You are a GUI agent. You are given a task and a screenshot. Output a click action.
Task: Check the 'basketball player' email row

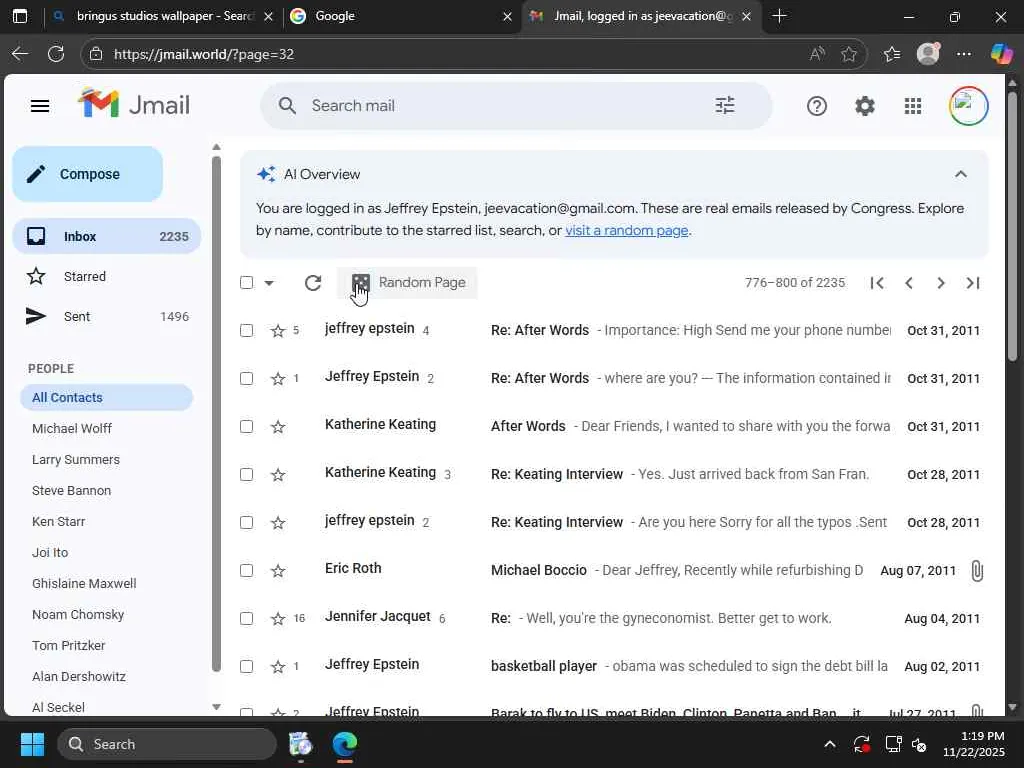(x=246, y=667)
